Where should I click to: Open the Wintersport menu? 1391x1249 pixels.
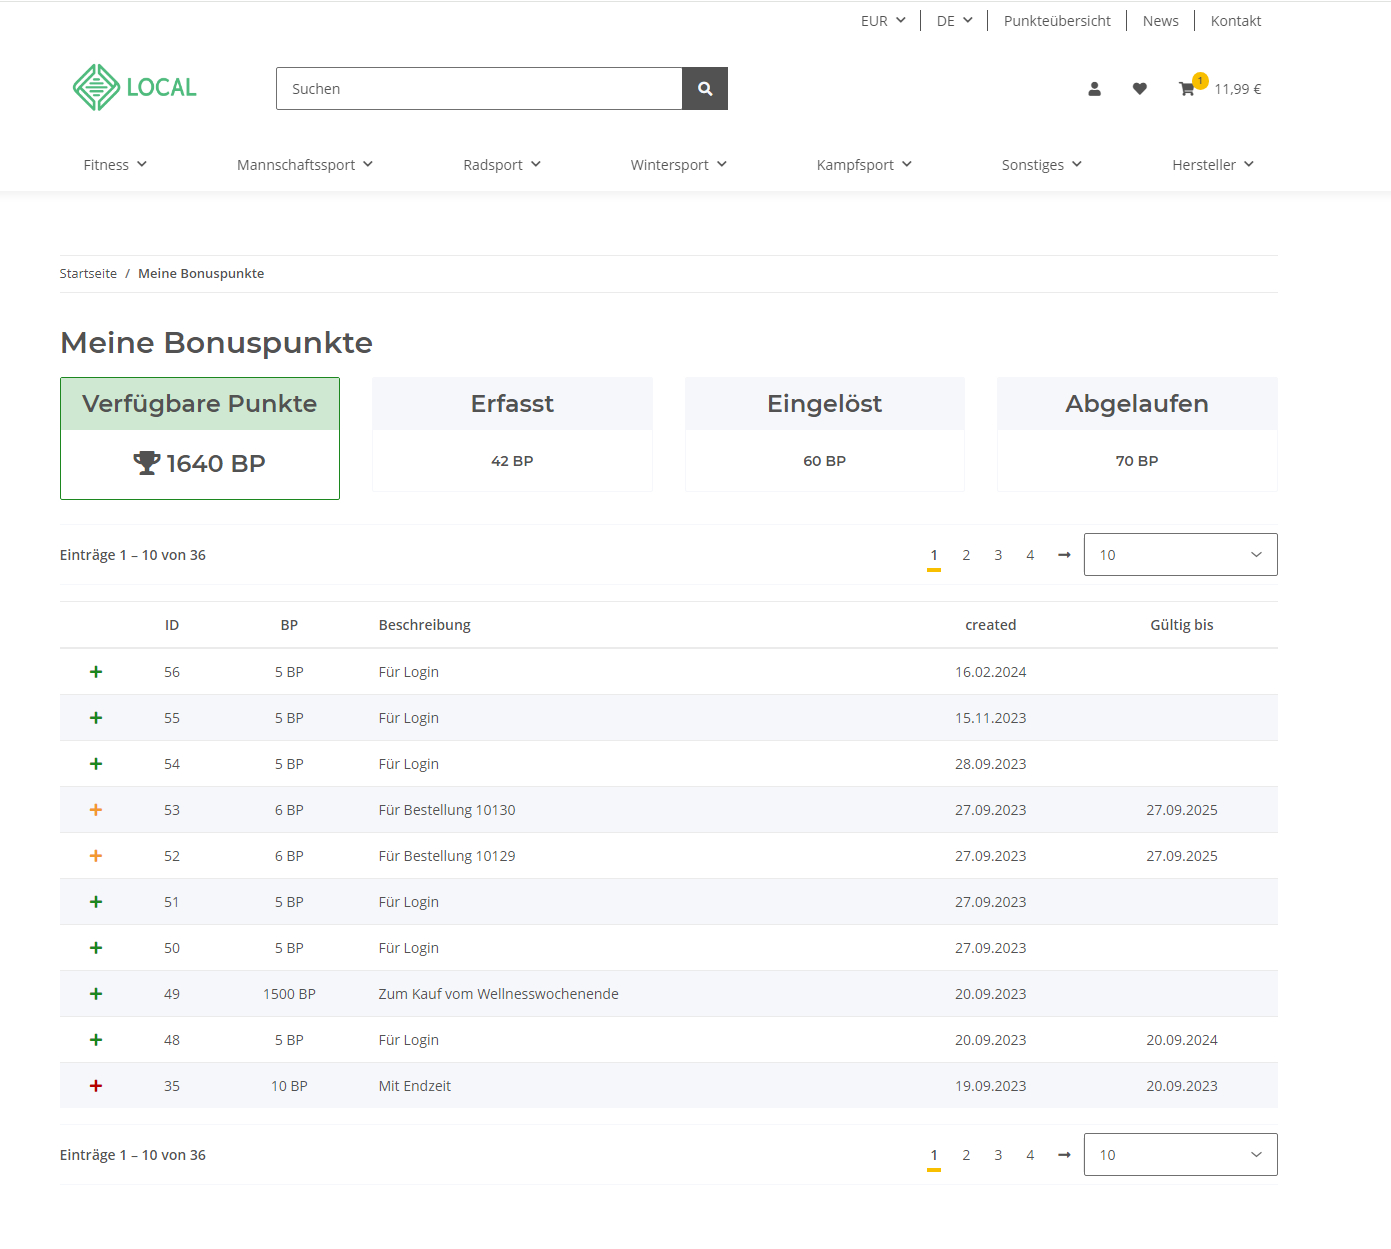[677, 164]
